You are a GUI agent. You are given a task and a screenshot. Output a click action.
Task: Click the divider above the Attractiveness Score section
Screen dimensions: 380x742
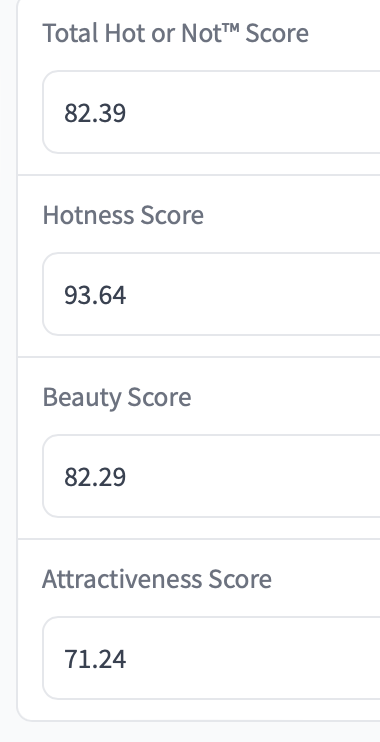(199, 539)
